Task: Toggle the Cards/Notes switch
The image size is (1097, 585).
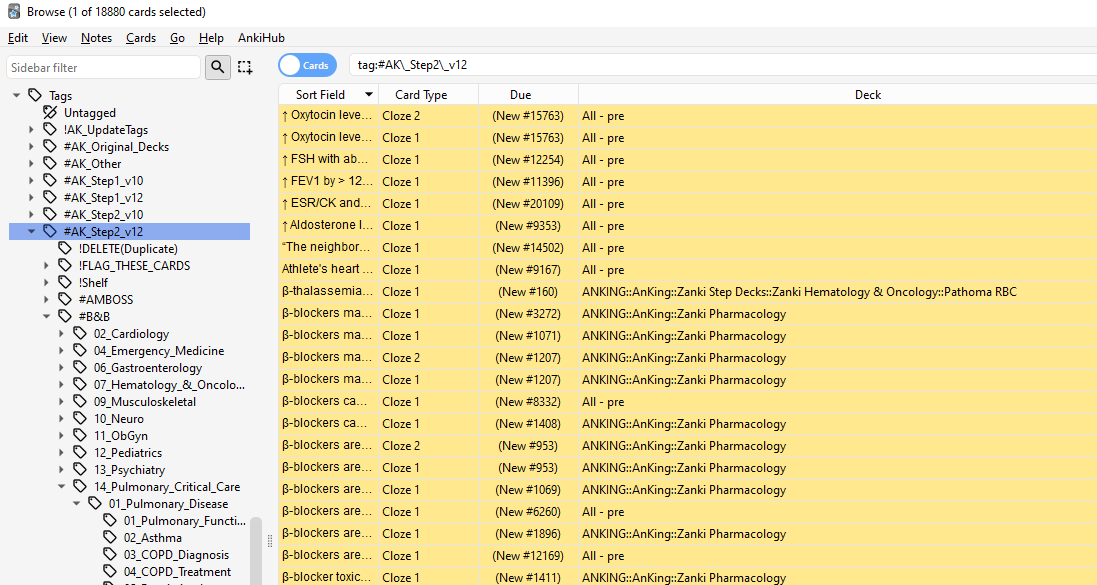Action: pyautogui.click(x=307, y=65)
